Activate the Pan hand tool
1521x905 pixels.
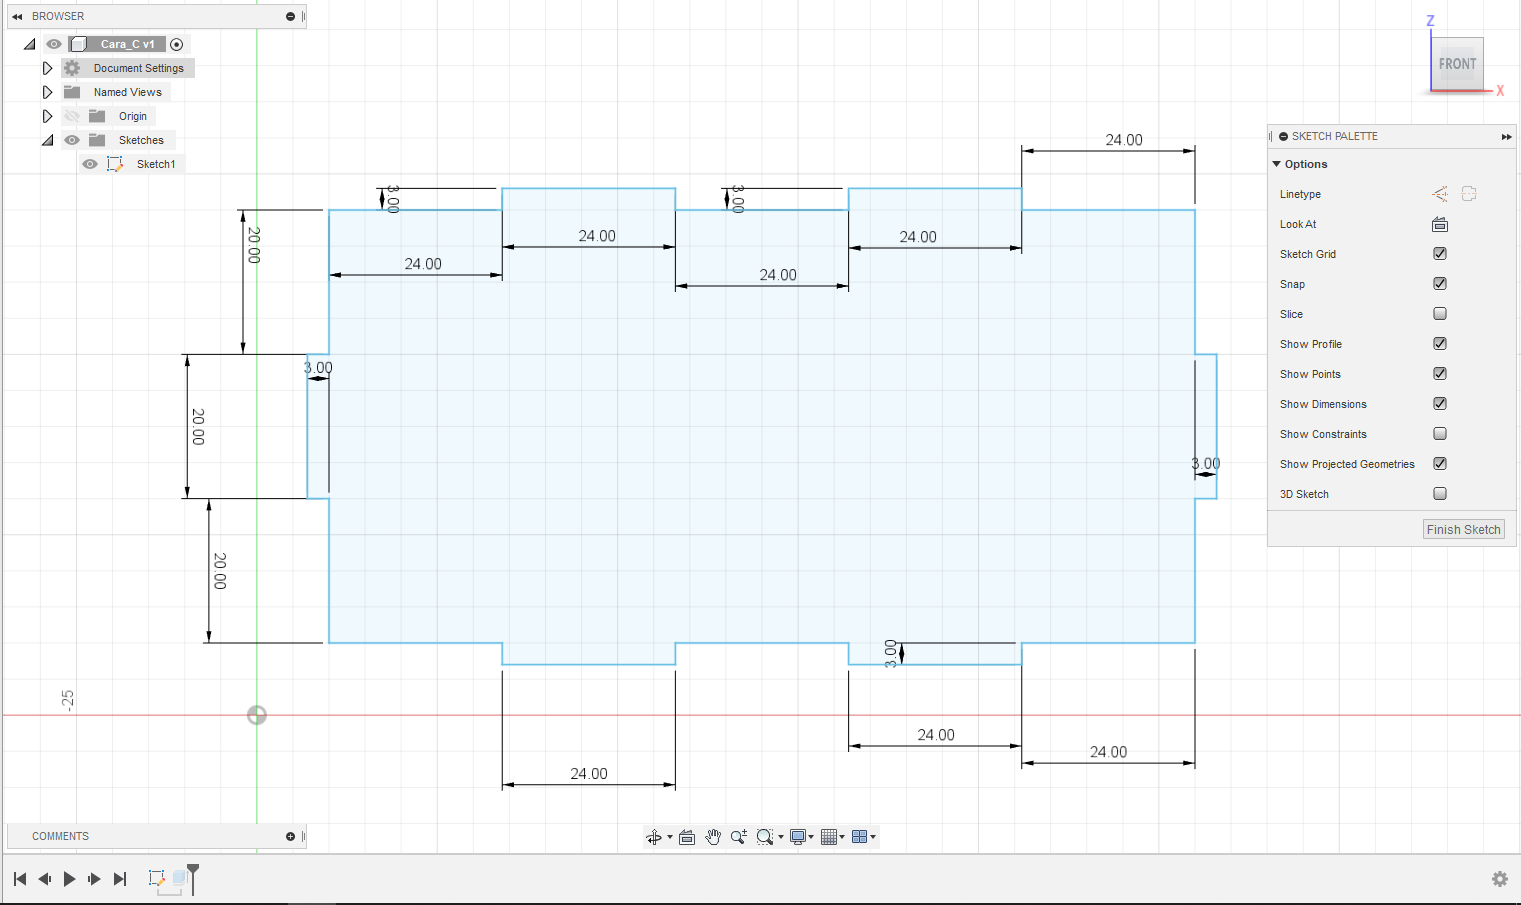pyautogui.click(x=713, y=837)
